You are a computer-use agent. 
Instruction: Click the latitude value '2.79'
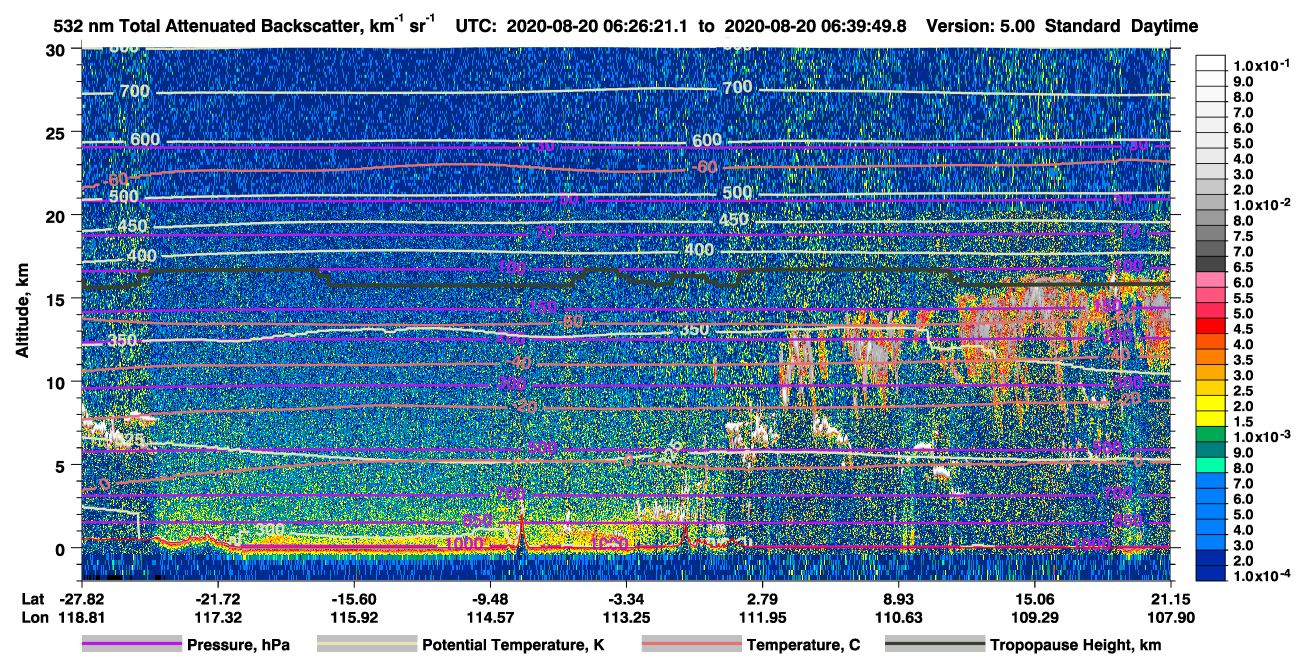click(763, 598)
